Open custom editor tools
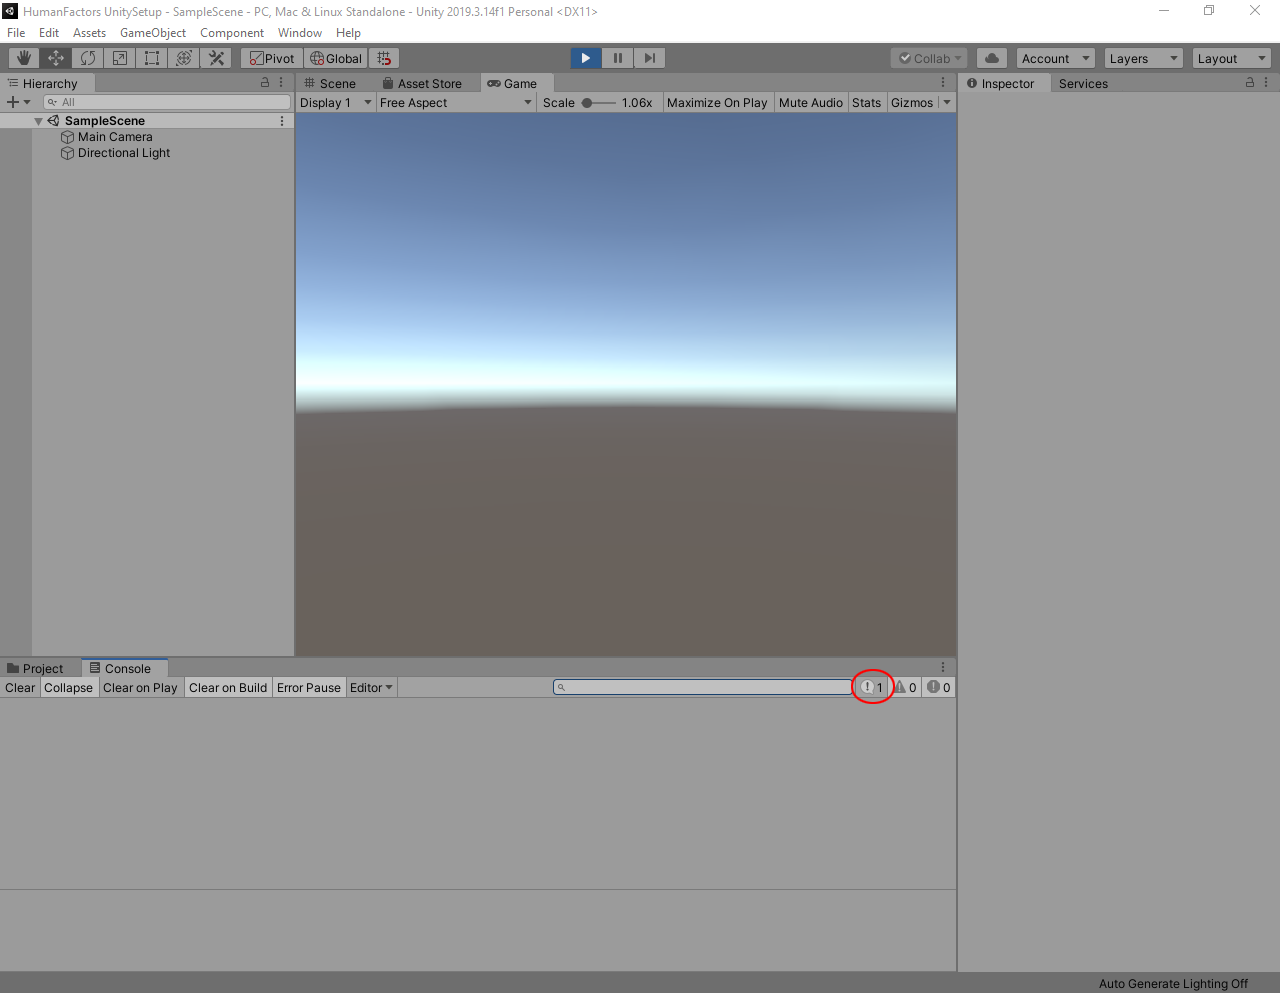This screenshot has height=993, width=1280. pos(216,58)
